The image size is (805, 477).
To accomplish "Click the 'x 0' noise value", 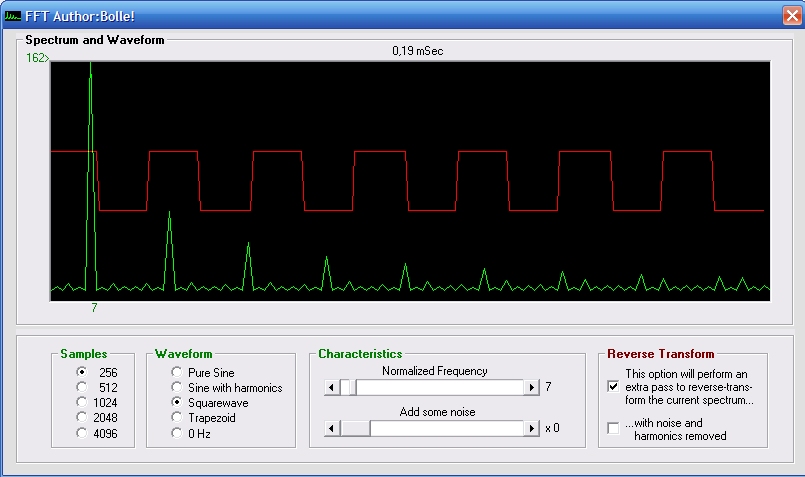I will point(552,428).
